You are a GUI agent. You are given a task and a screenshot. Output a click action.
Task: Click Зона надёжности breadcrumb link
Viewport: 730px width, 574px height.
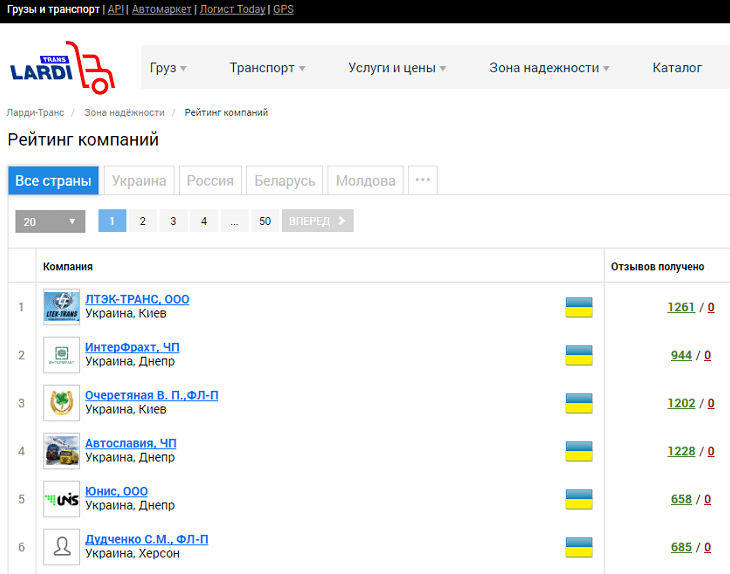(x=124, y=113)
